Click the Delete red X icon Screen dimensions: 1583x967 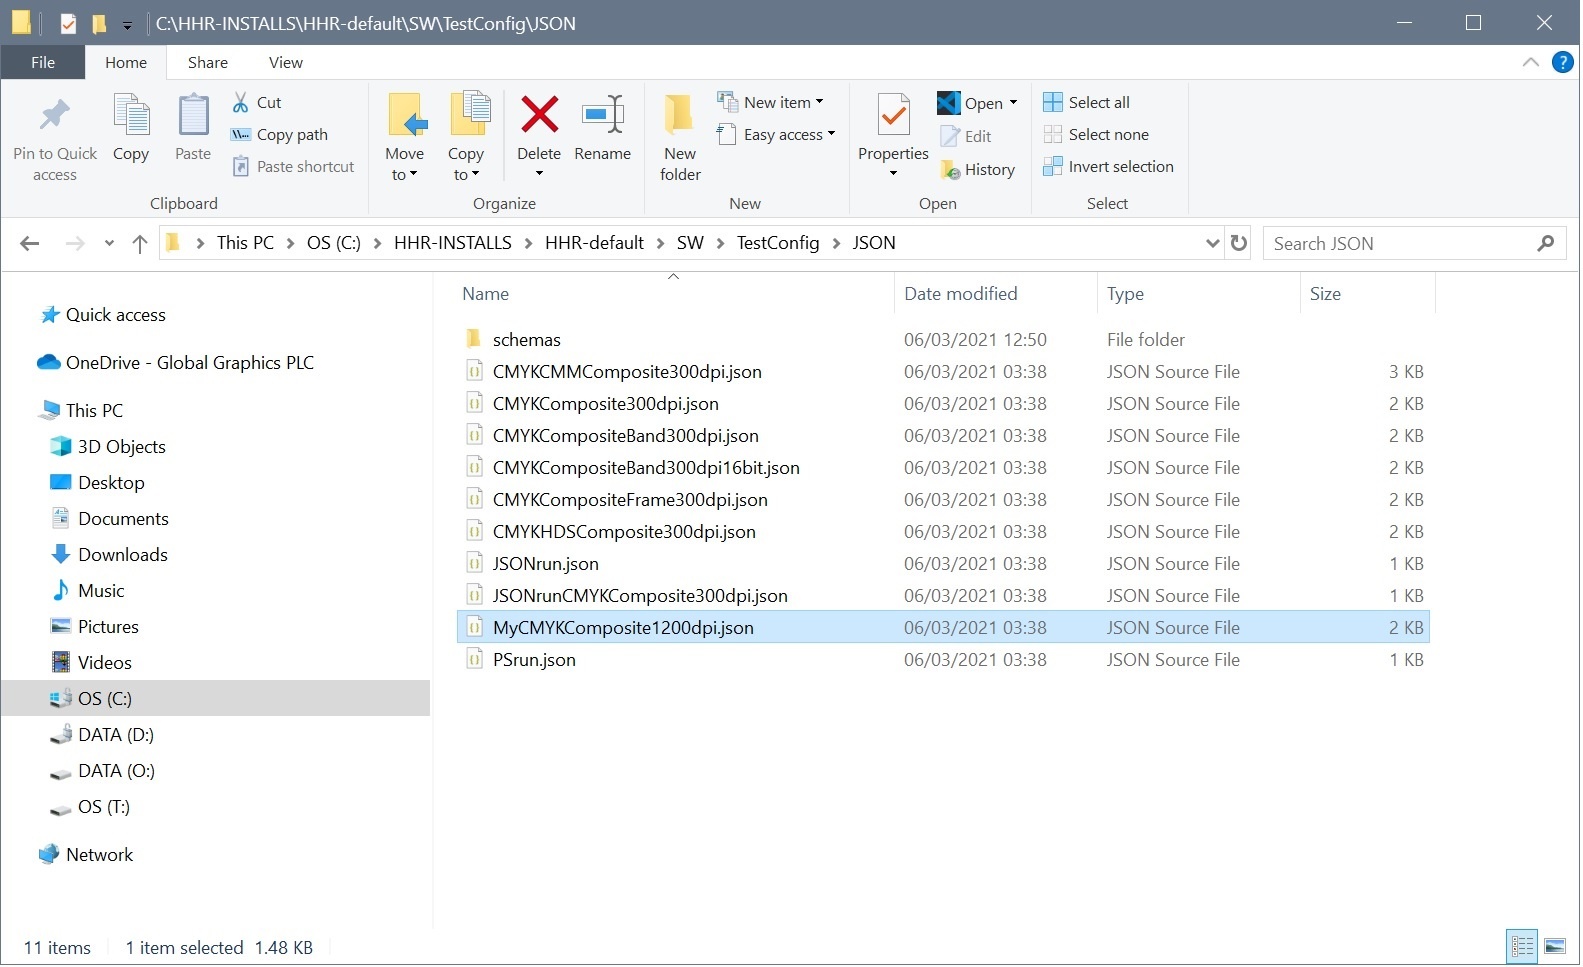[x=539, y=115]
